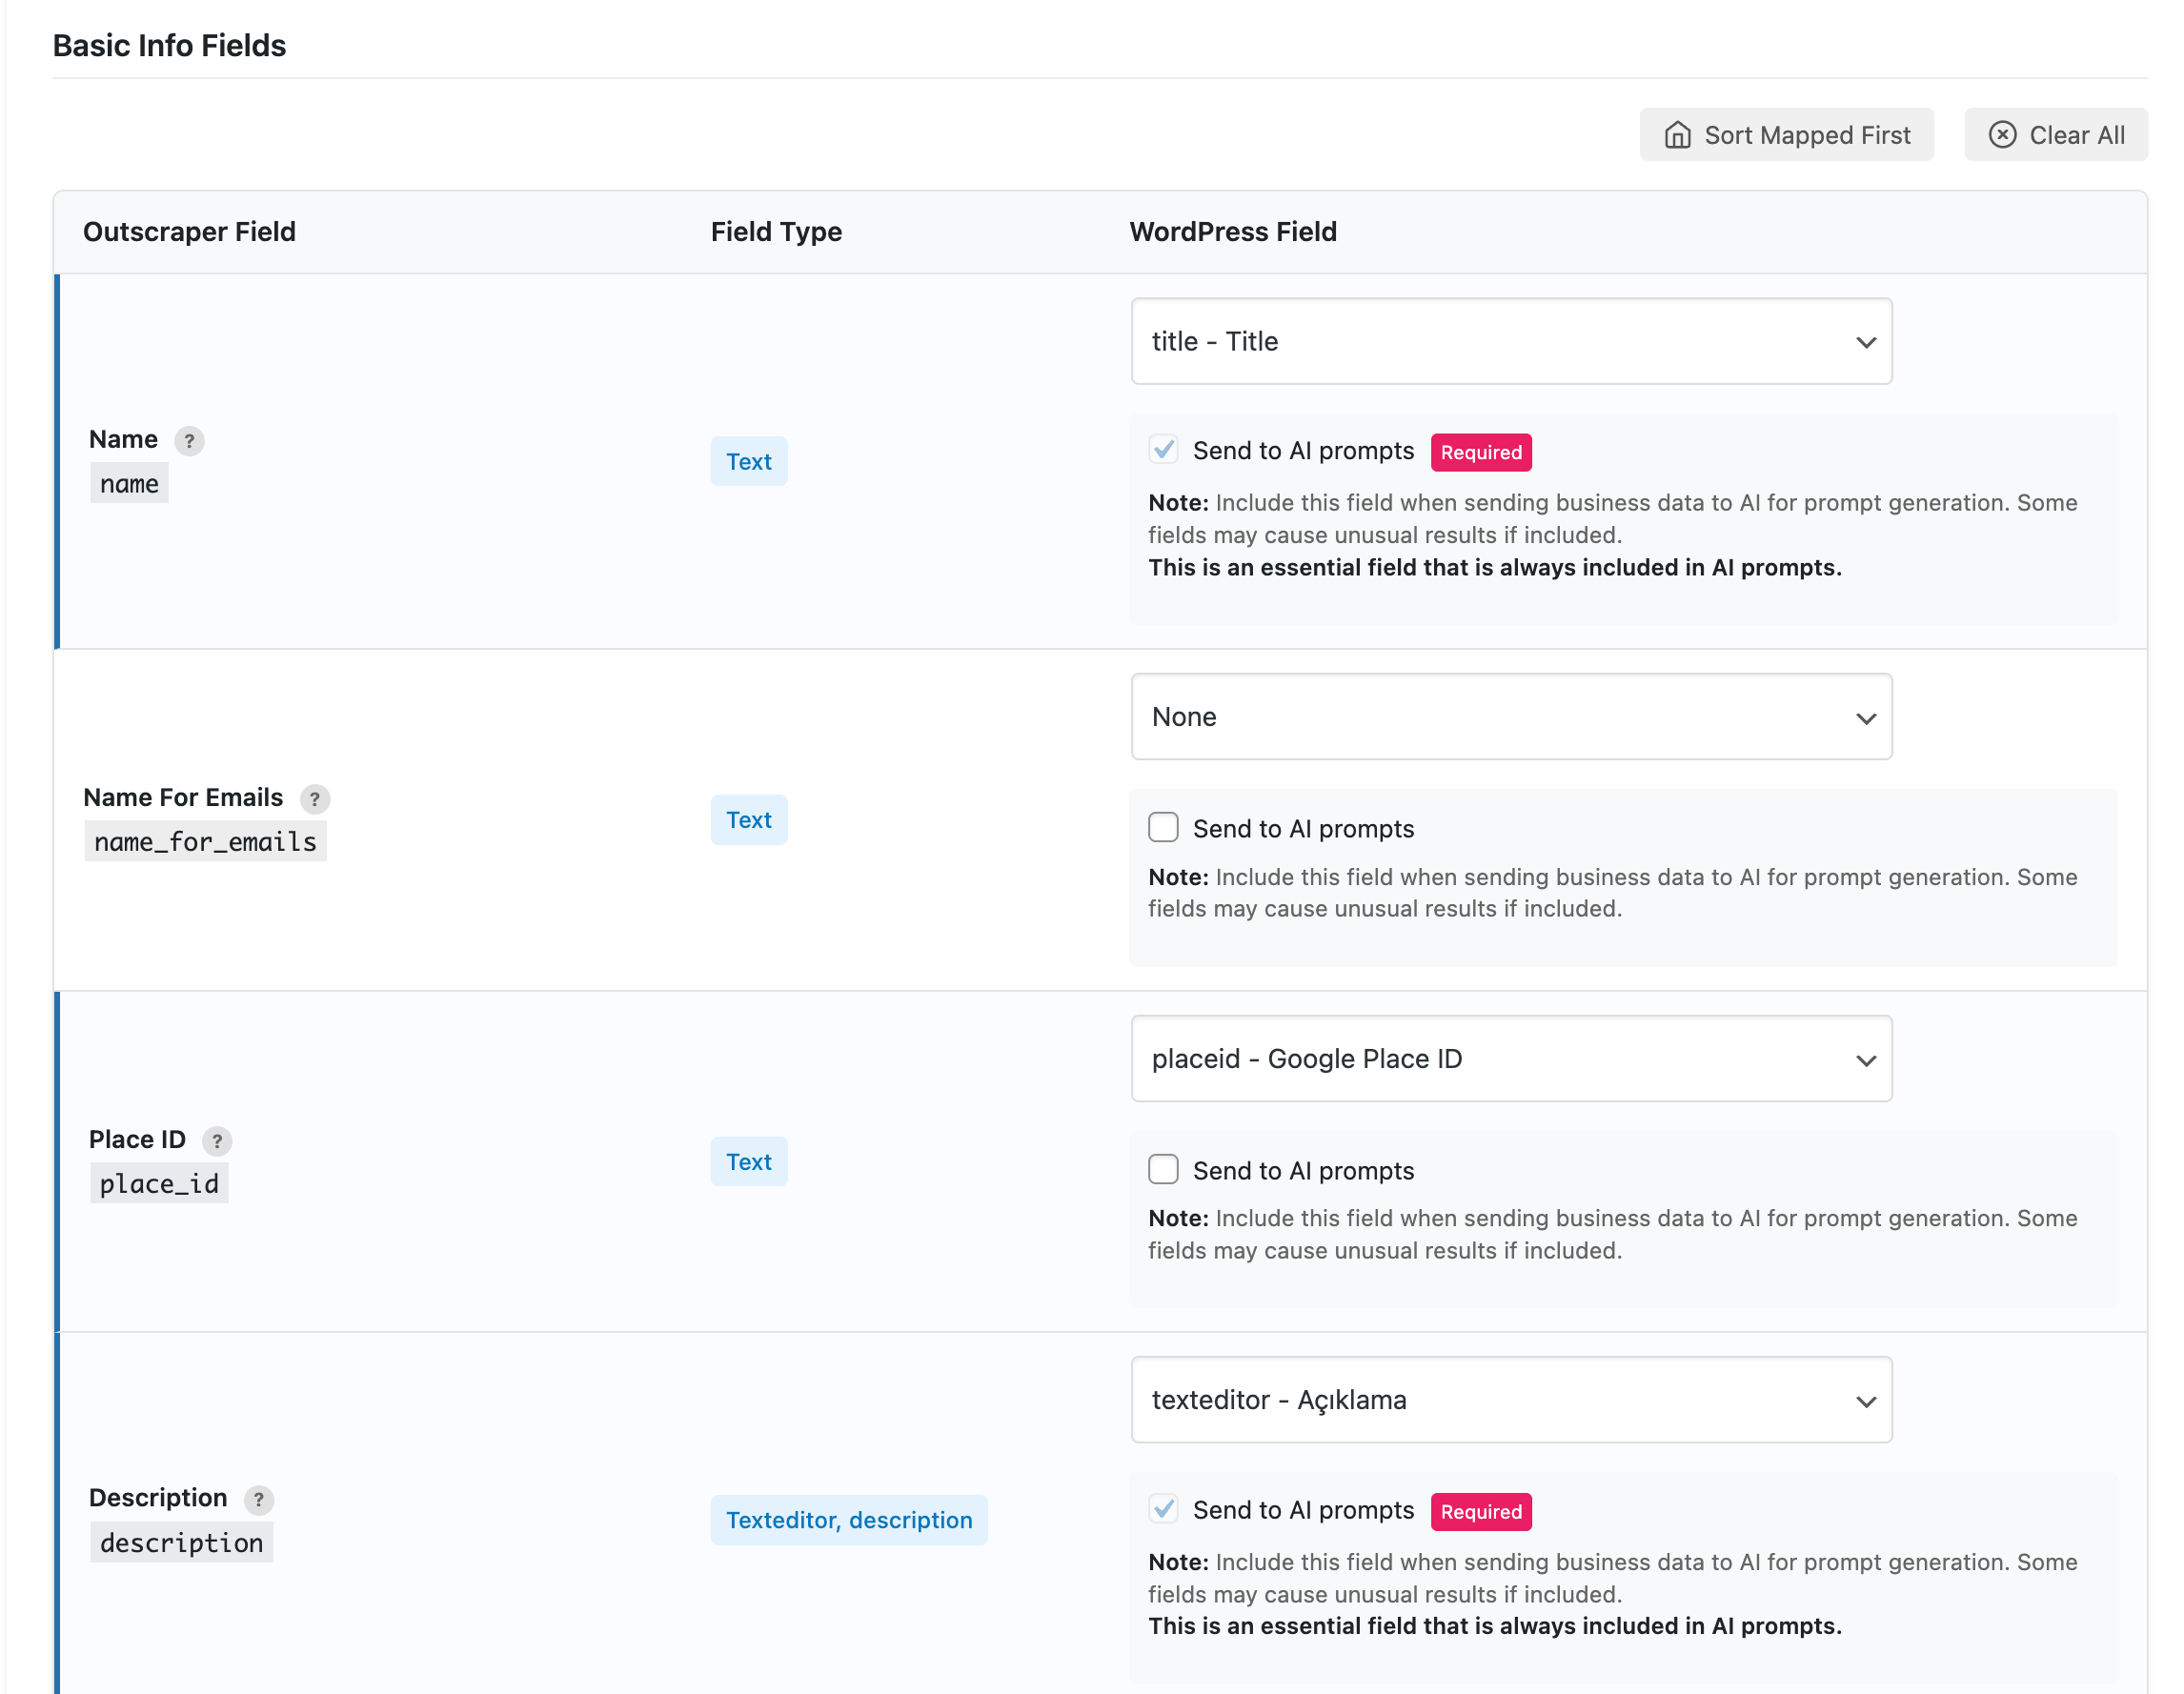Screen dimensions: 2184x1694
Task: Click the name_for_emails code label
Action: click(205, 842)
